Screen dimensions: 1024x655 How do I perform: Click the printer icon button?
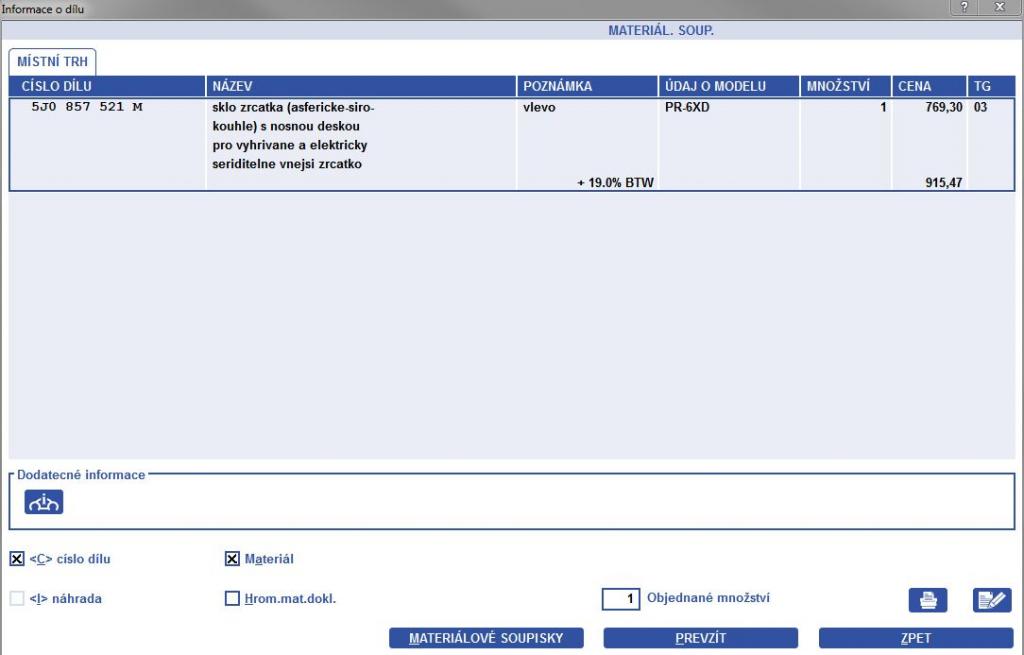927,599
